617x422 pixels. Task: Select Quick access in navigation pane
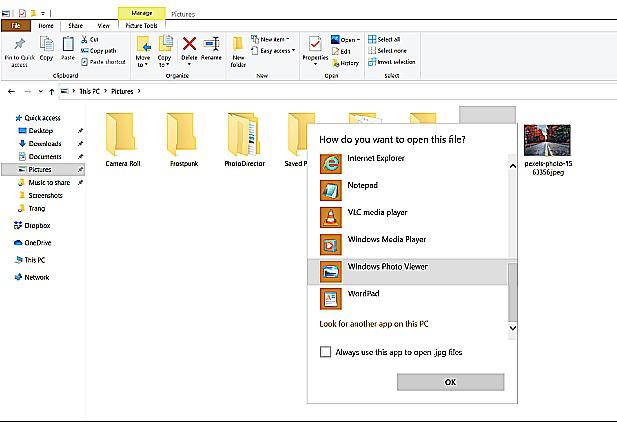(38, 118)
